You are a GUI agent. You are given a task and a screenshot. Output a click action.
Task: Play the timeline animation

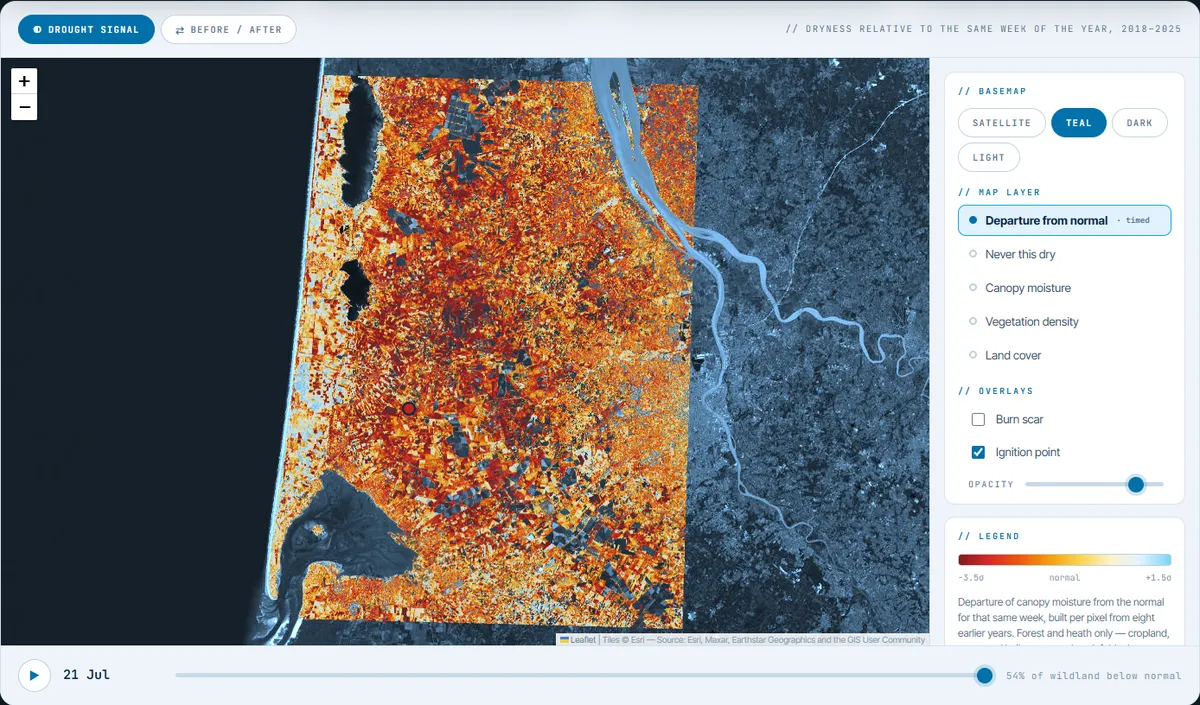pyautogui.click(x=34, y=675)
